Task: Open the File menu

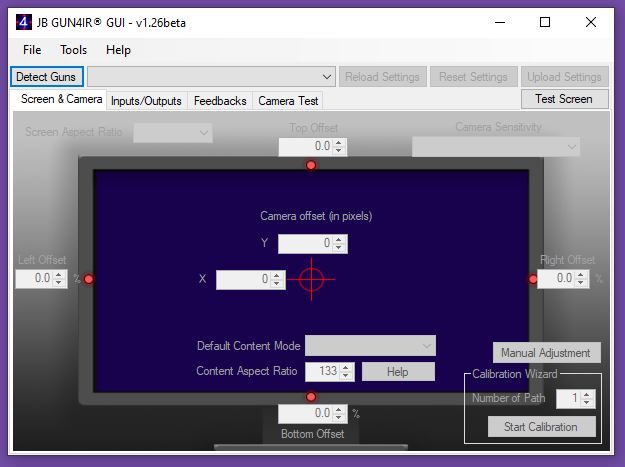Action: point(32,50)
